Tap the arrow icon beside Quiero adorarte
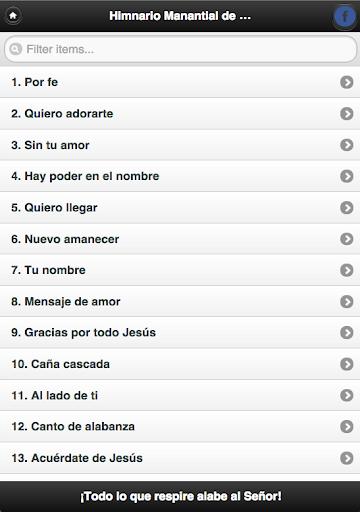360x512 pixels. [347, 114]
